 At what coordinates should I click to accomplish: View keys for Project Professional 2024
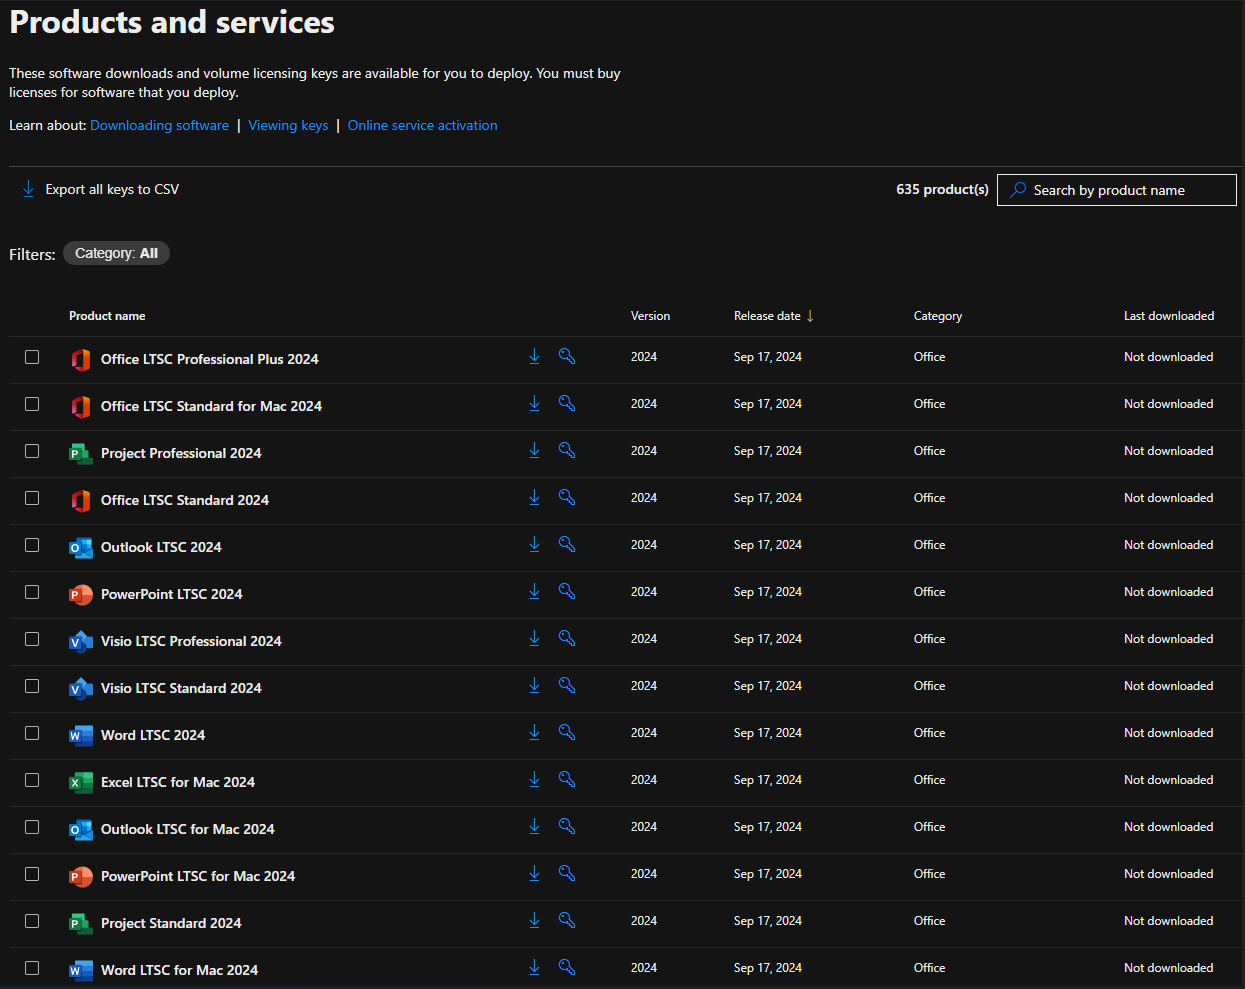click(x=567, y=450)
